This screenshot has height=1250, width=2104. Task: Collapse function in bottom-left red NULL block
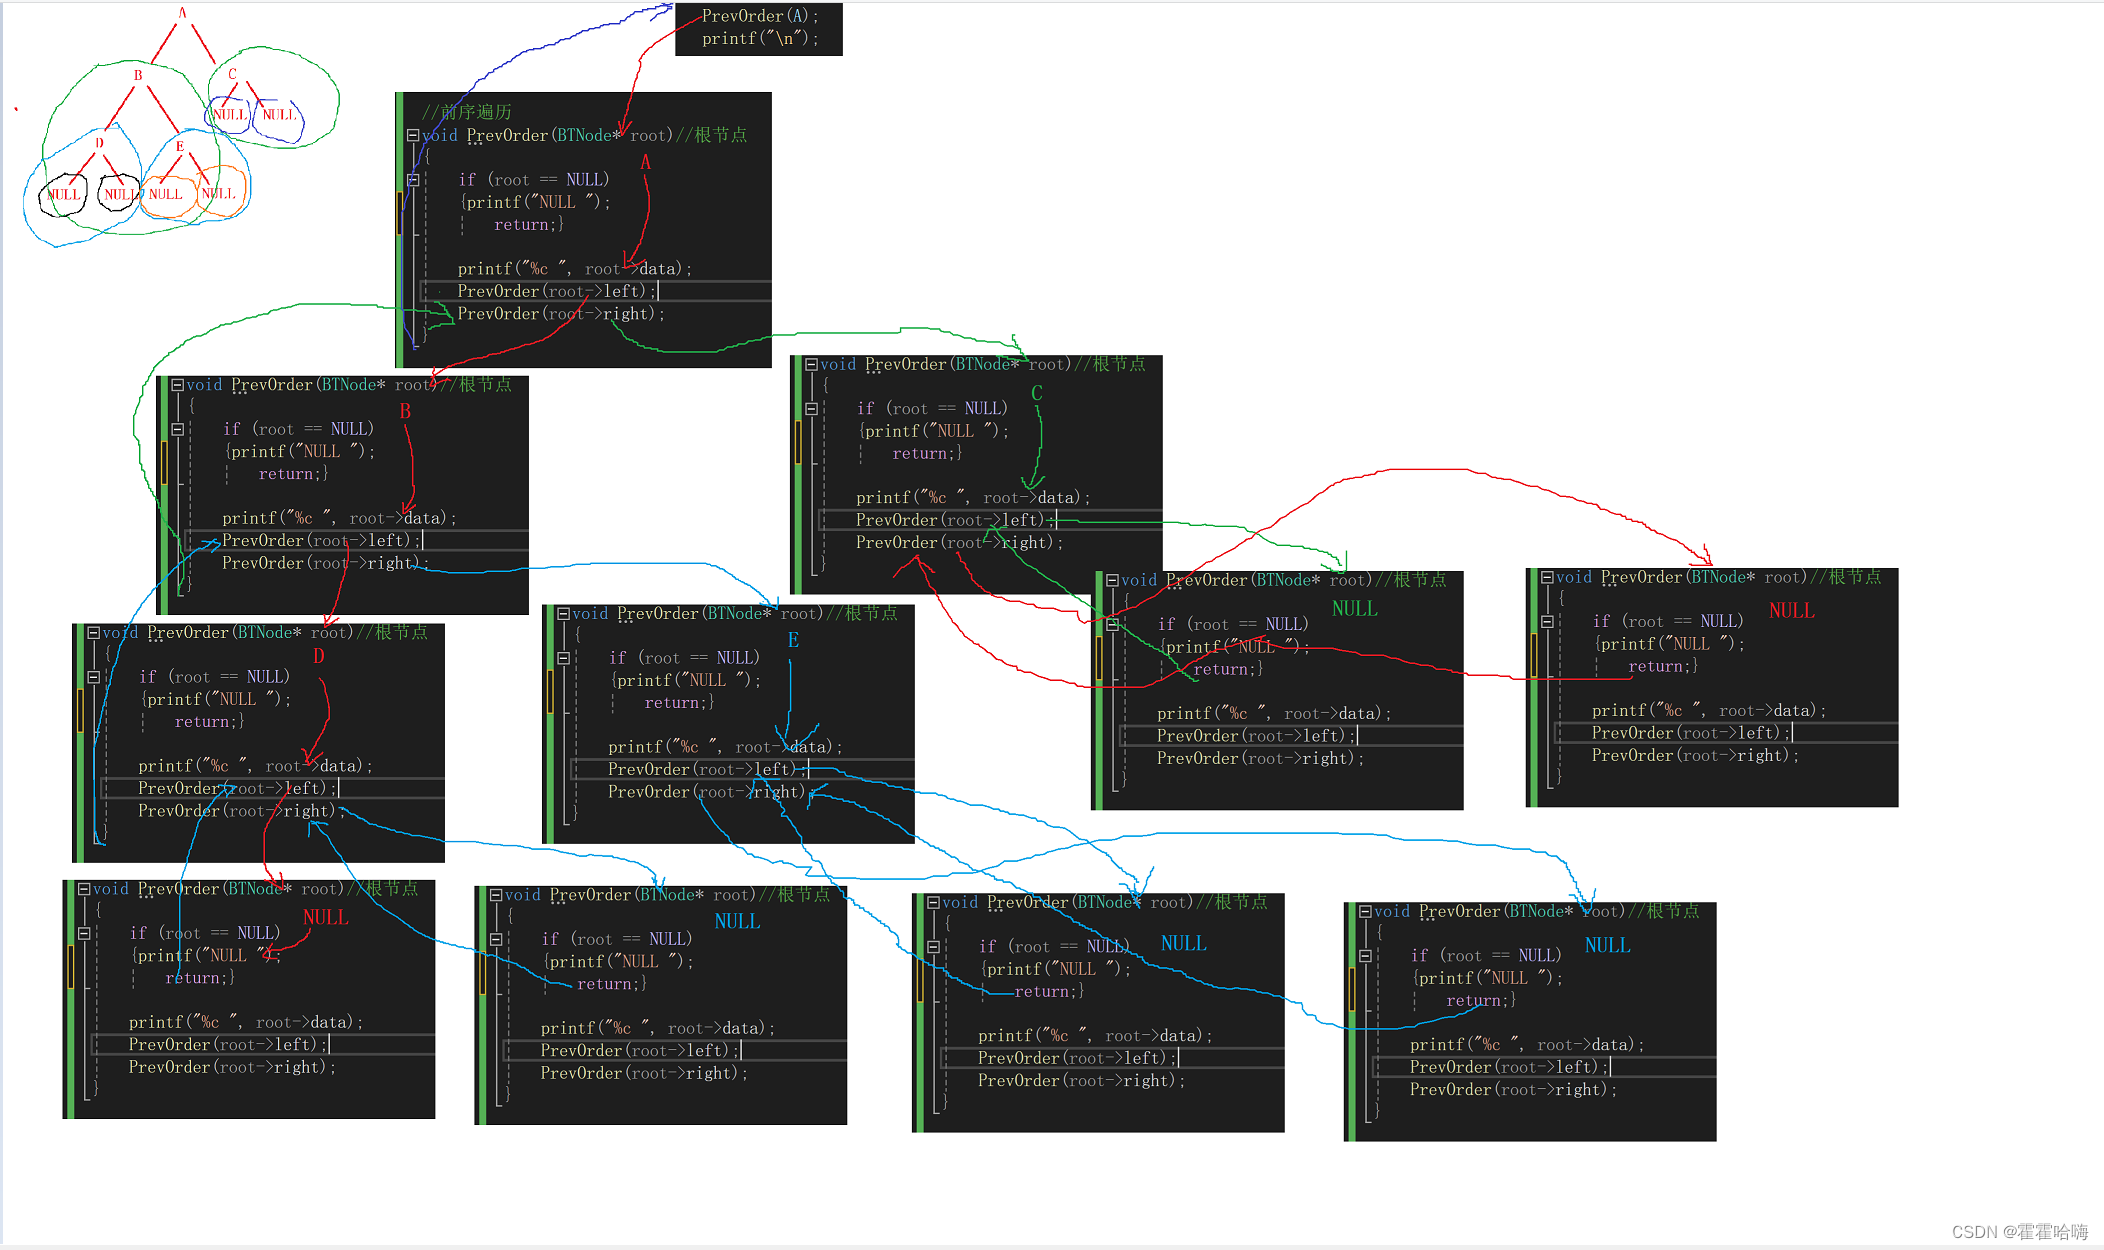pyautogui.click(x=84, y=889)
